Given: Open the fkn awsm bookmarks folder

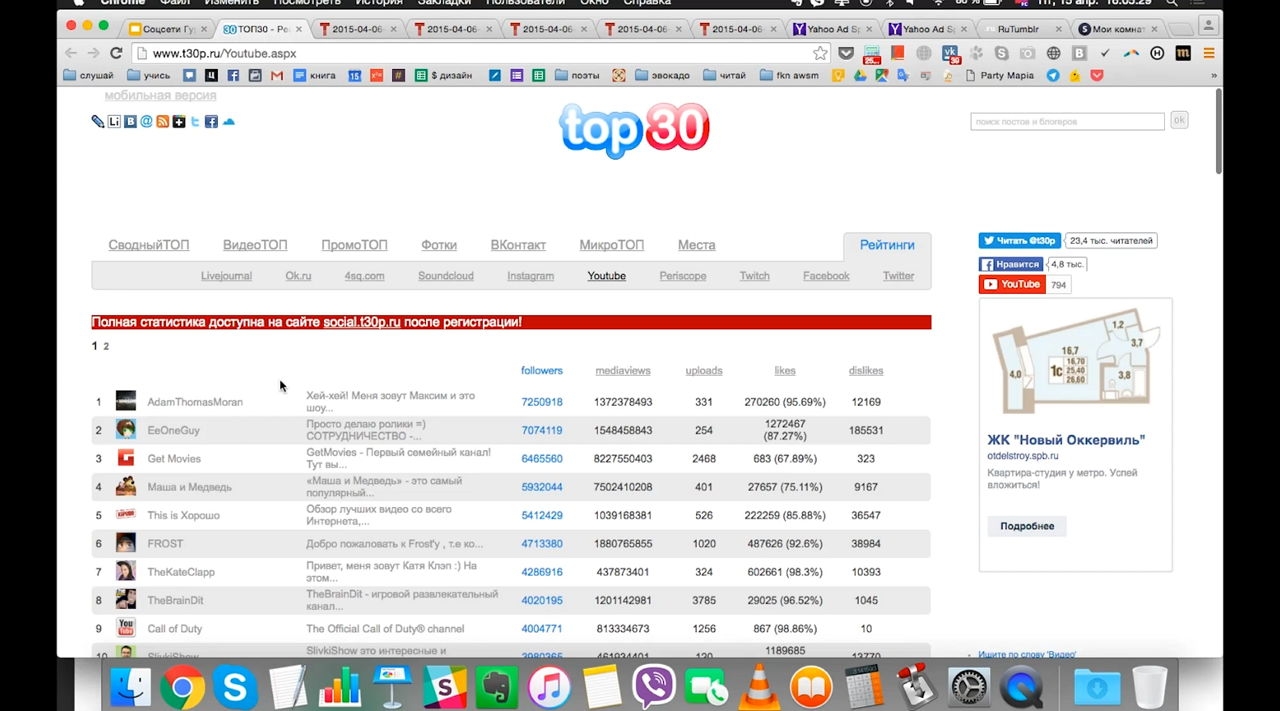Looking at the screenshot, I should tap(789, 75).
